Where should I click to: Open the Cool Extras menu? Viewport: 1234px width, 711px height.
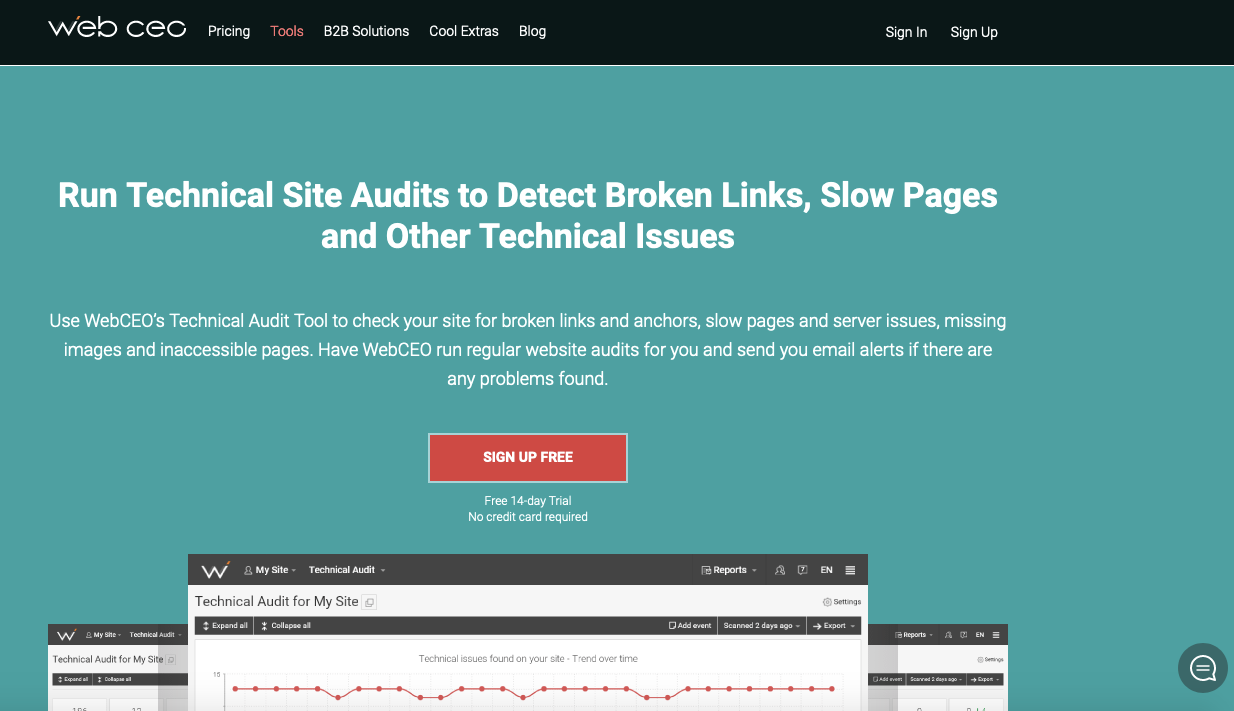464,31
